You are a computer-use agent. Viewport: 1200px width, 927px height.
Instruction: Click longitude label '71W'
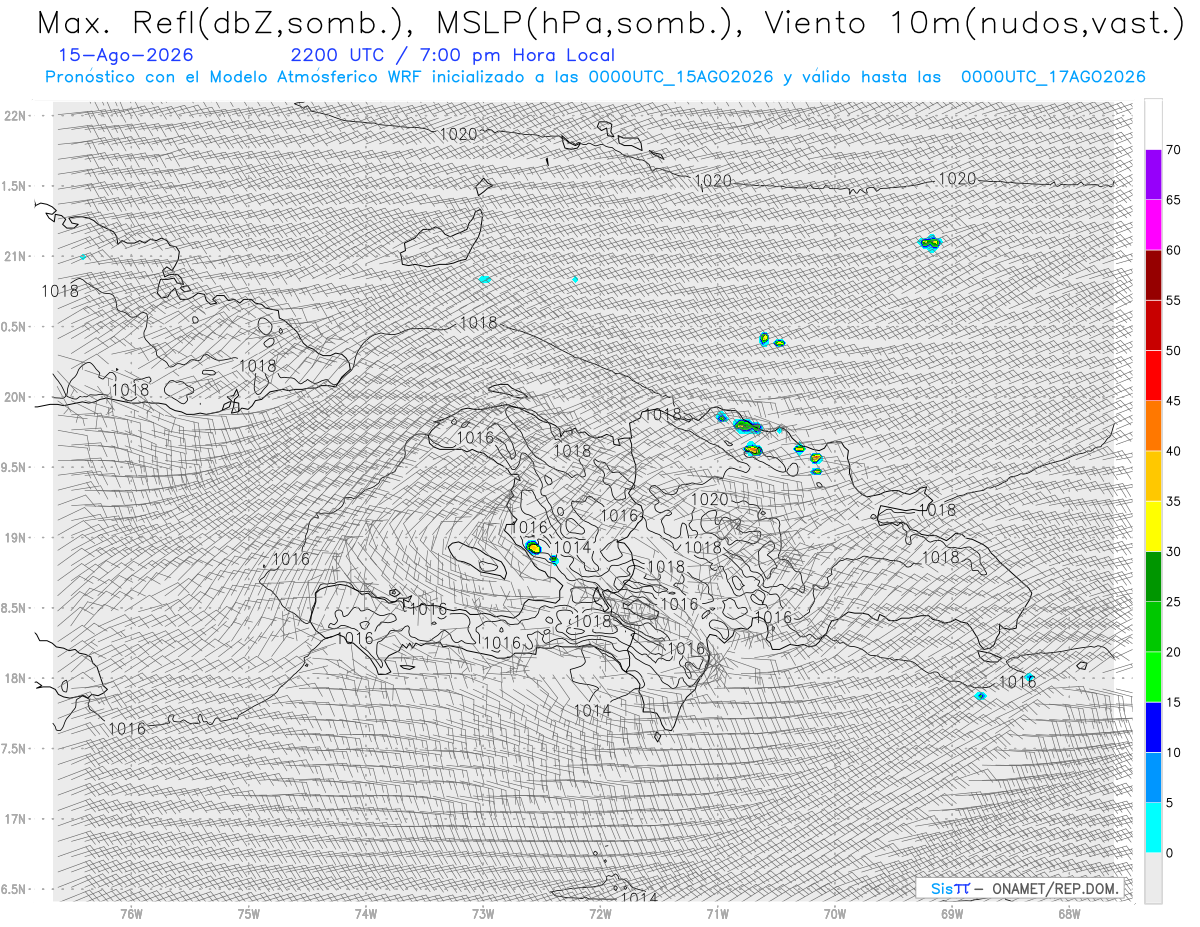point(717,913)
